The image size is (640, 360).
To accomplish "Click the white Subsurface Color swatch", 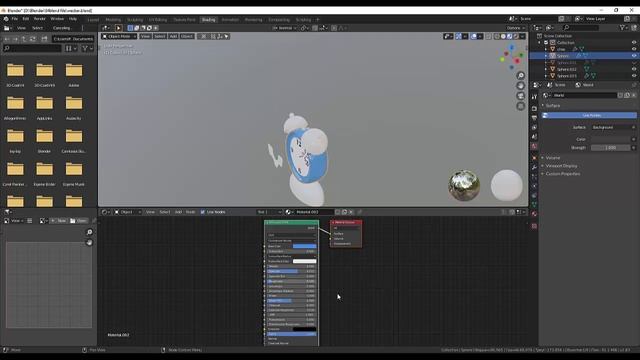I will (304, 261).
